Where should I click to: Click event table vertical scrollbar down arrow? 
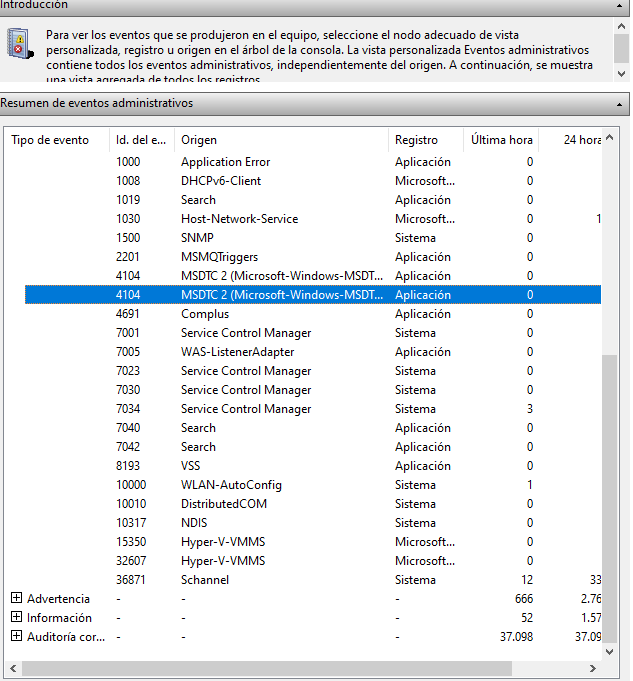pos(610,651)
